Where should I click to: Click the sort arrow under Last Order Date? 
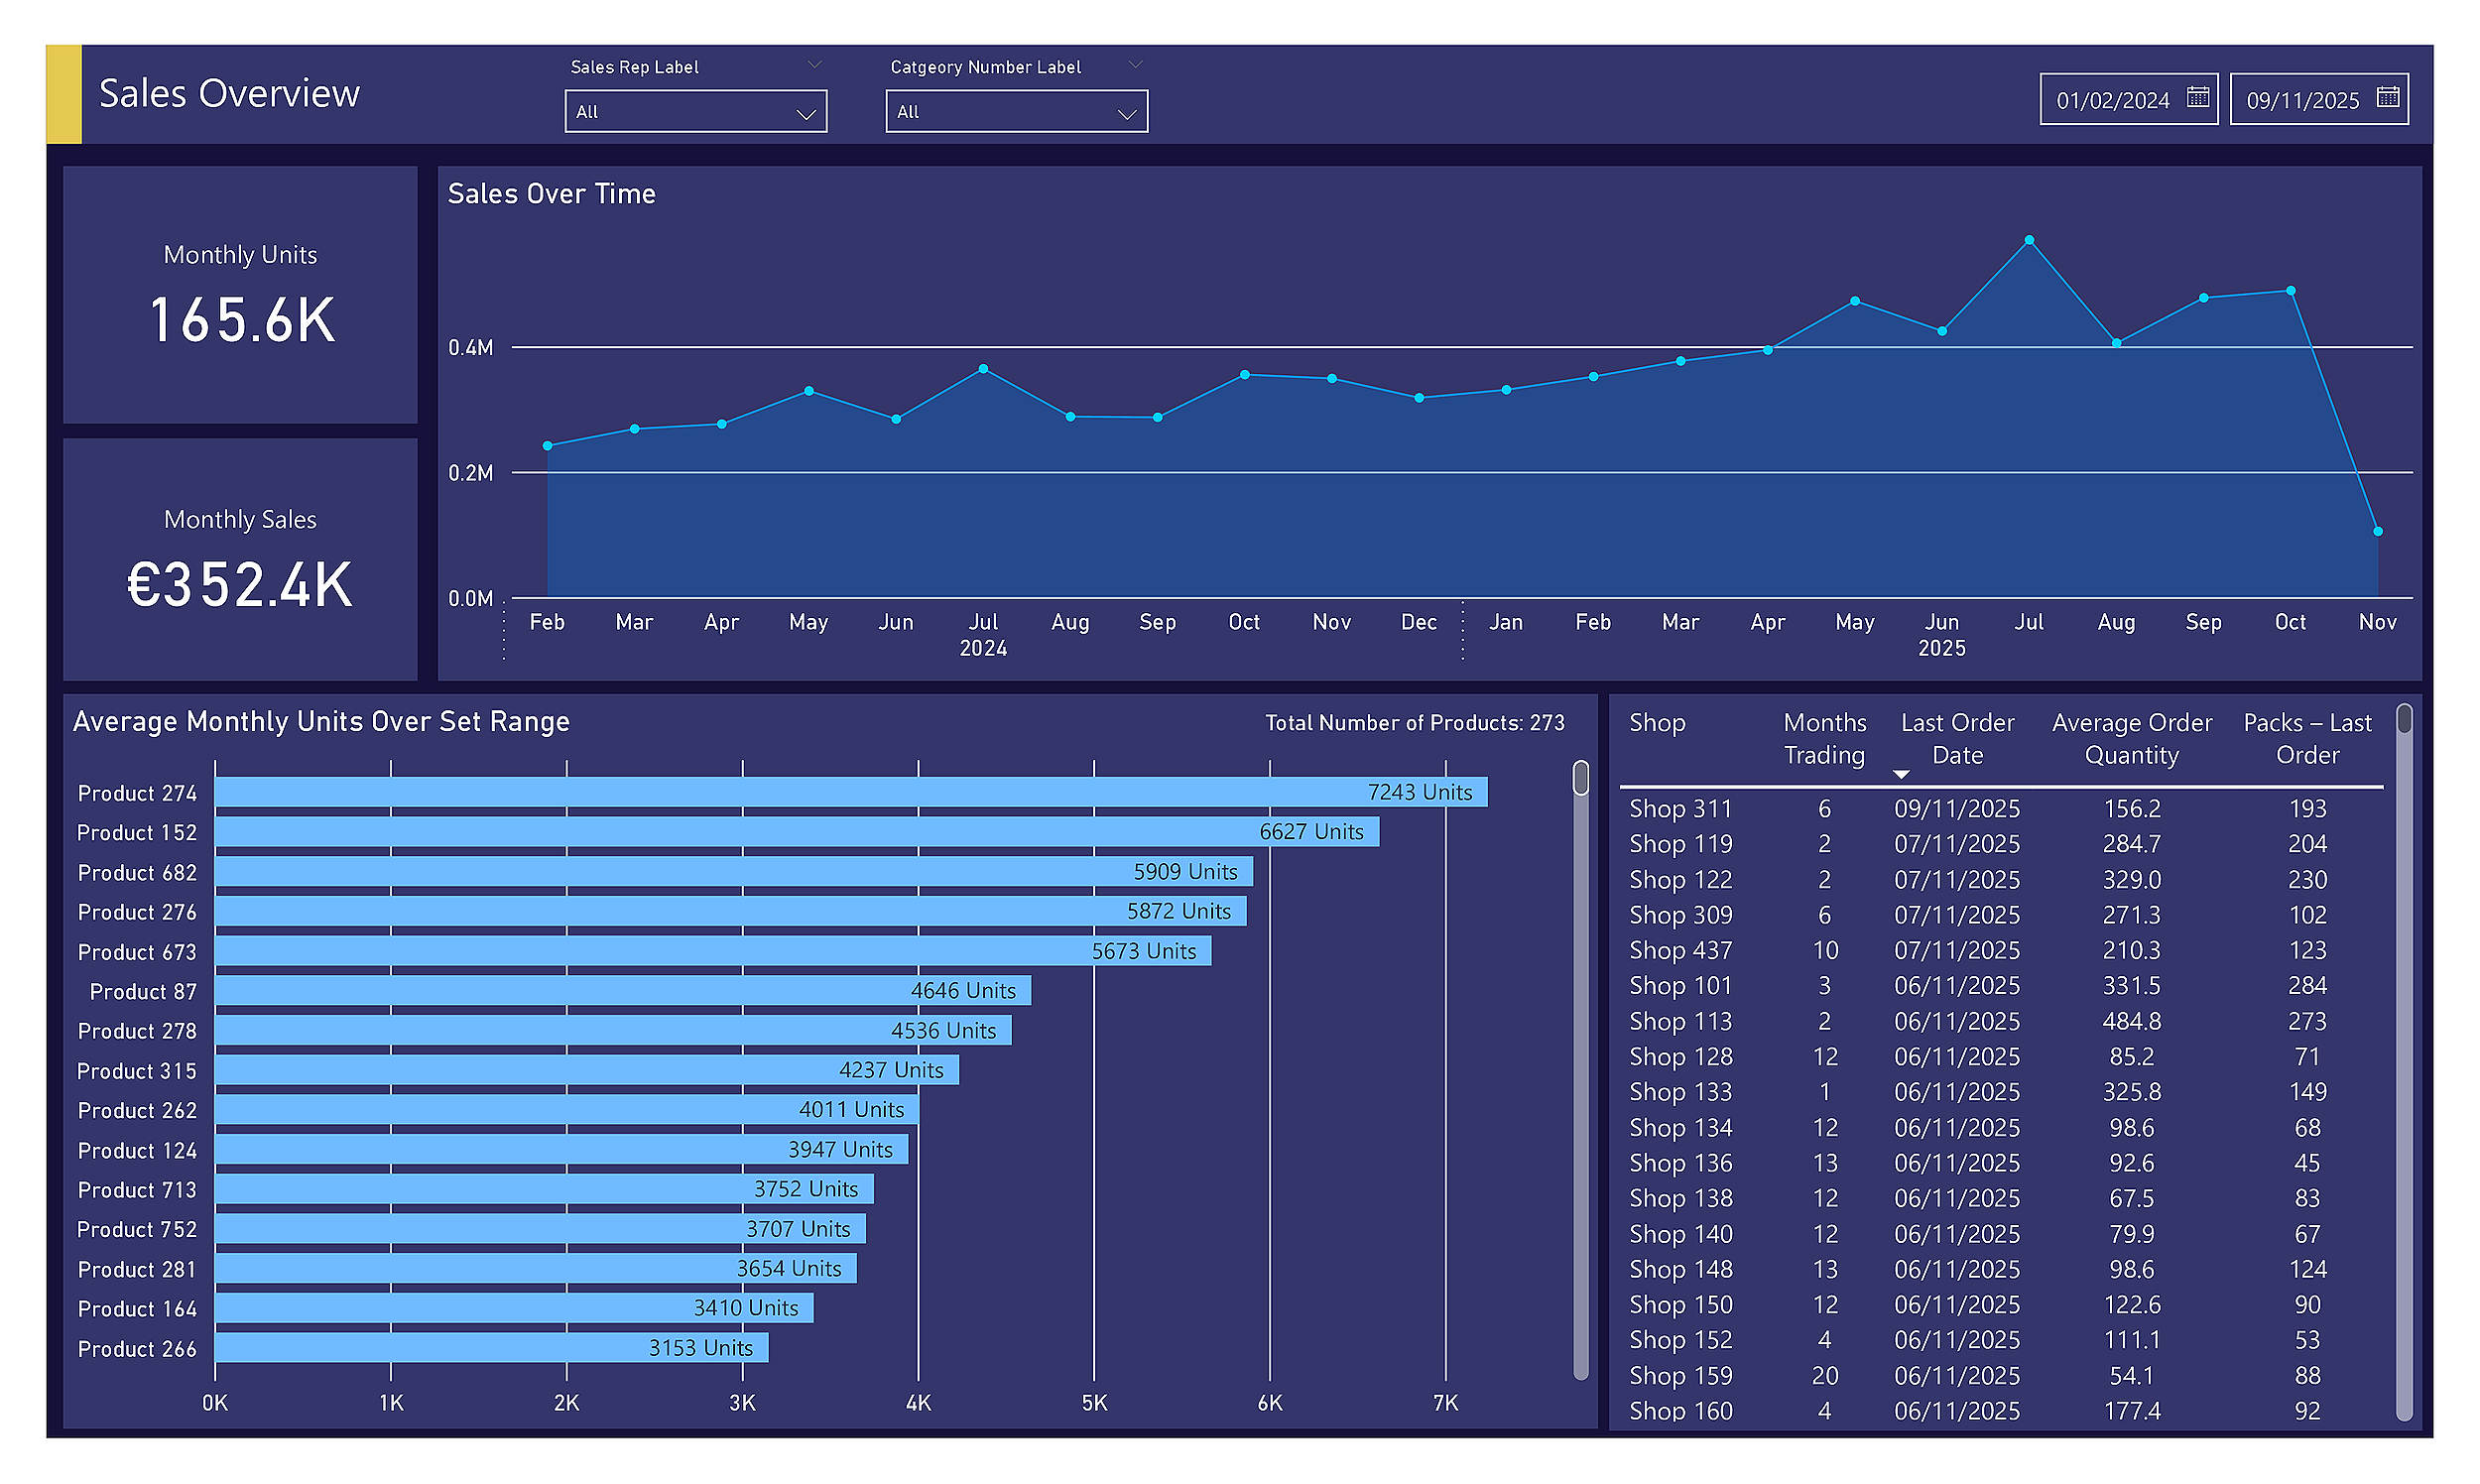[x=1901, y=775]
